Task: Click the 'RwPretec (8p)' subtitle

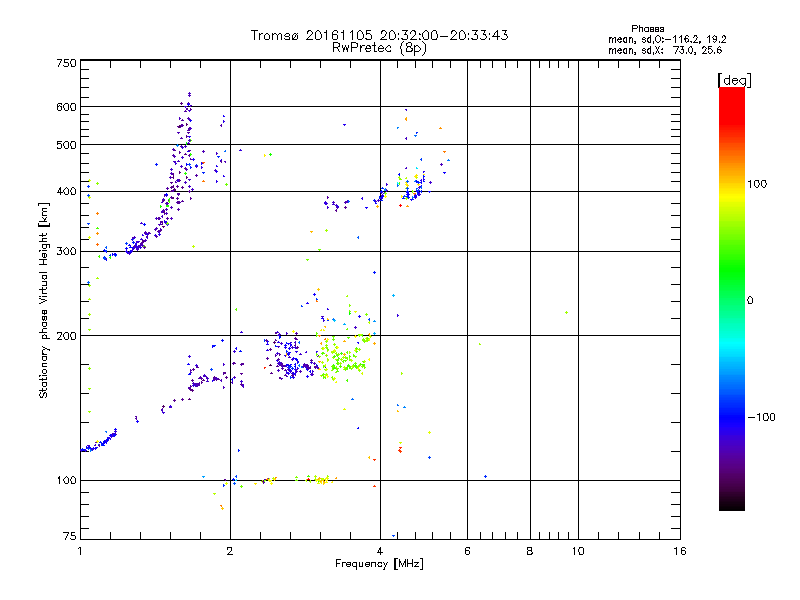Action: [x=379, y=48]
